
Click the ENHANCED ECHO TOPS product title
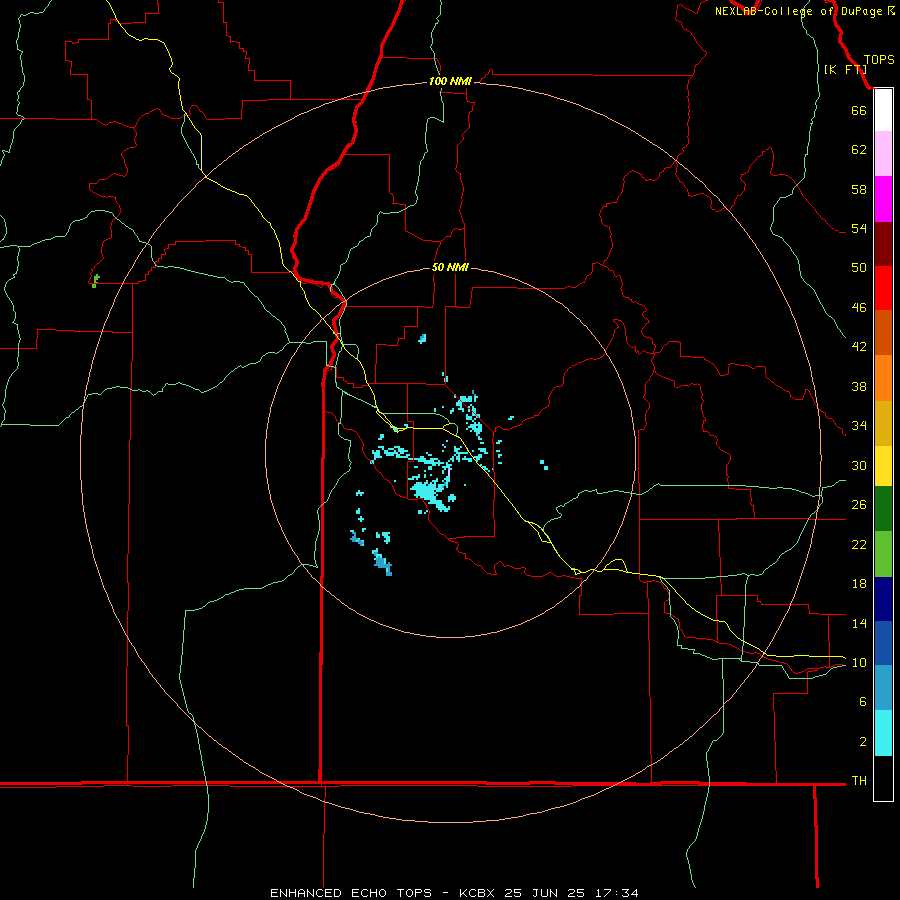[x=350, y=893]
